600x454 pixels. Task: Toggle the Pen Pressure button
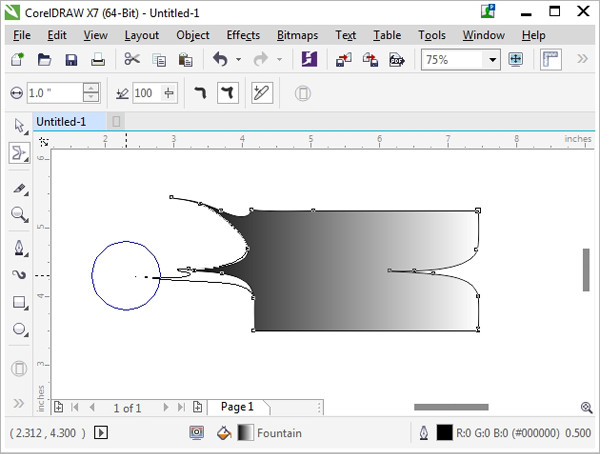tap(262, 93)
